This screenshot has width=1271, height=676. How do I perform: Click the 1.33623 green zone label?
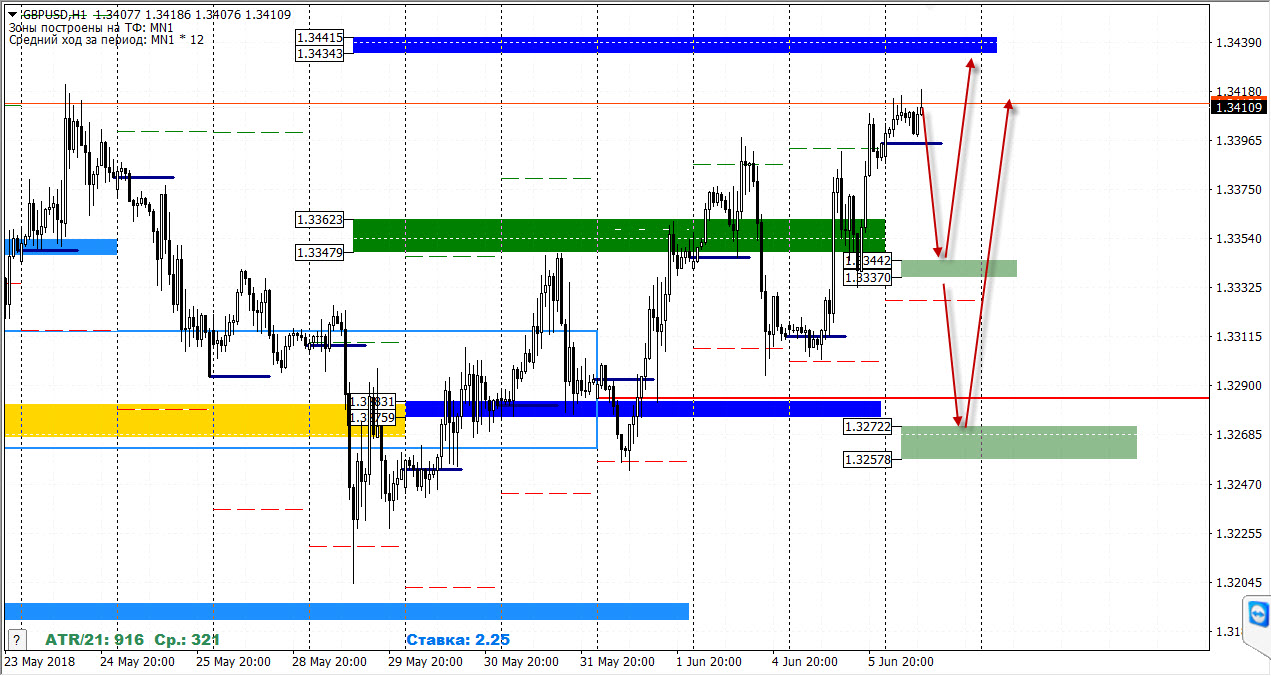(x=320, y=218)
